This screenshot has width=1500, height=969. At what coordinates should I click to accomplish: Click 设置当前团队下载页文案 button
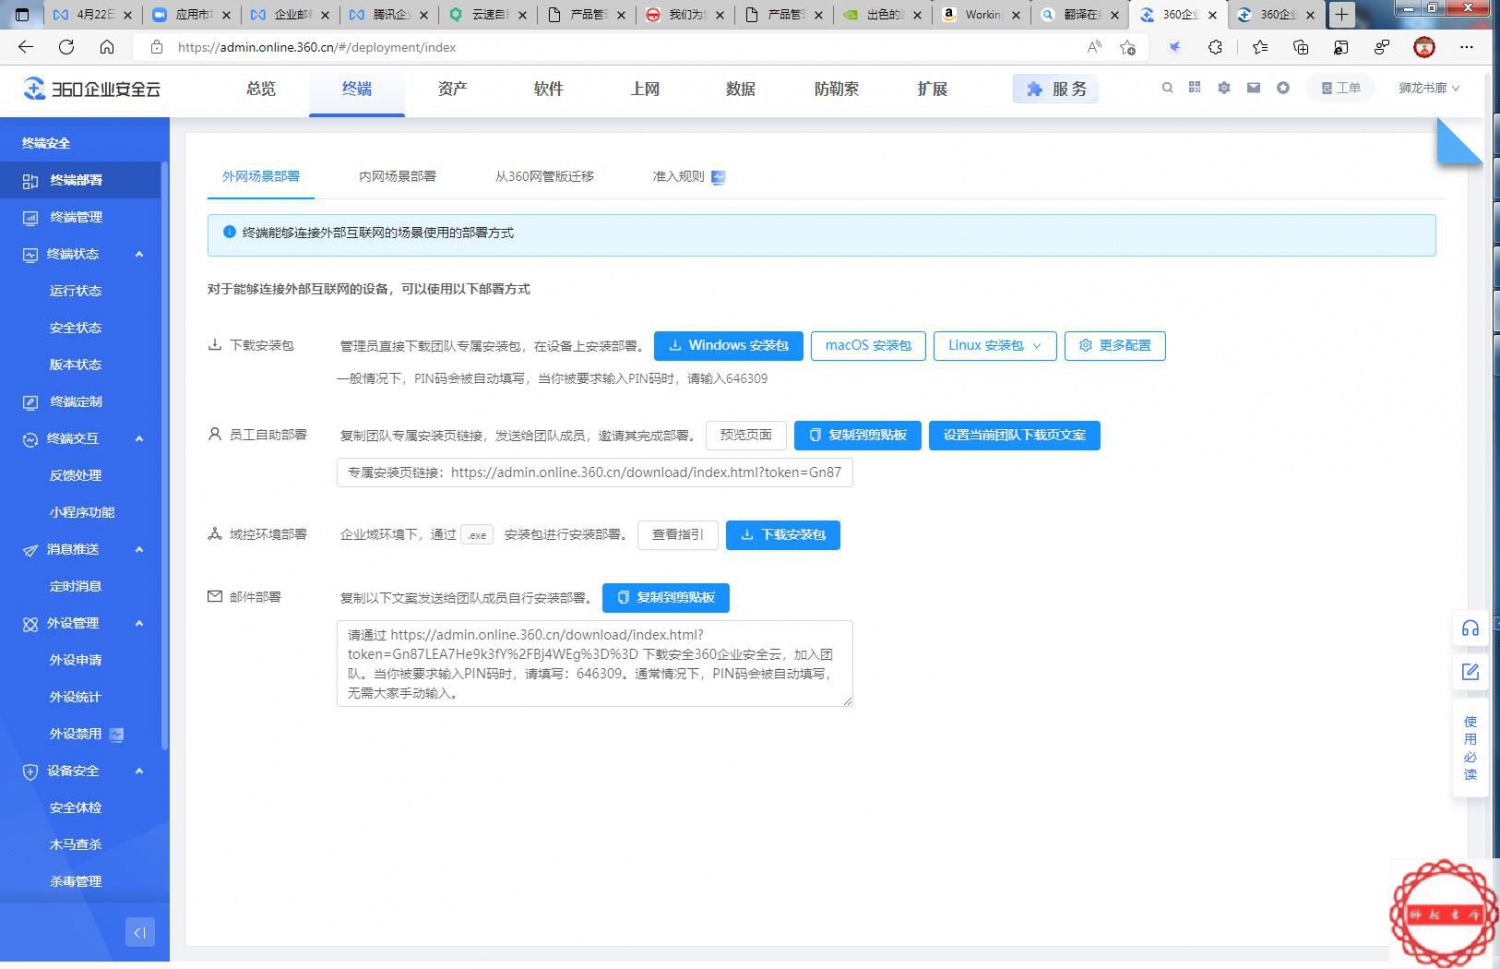[x=1014, y=435]
